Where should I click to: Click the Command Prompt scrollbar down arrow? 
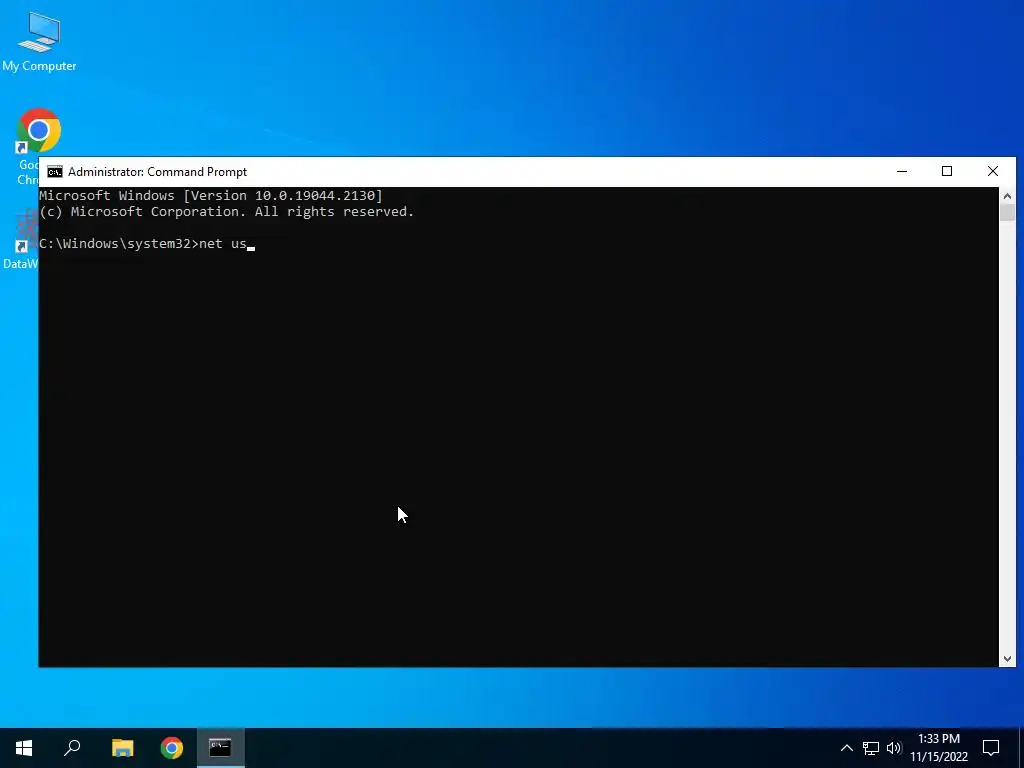[x=1007, y=659]
